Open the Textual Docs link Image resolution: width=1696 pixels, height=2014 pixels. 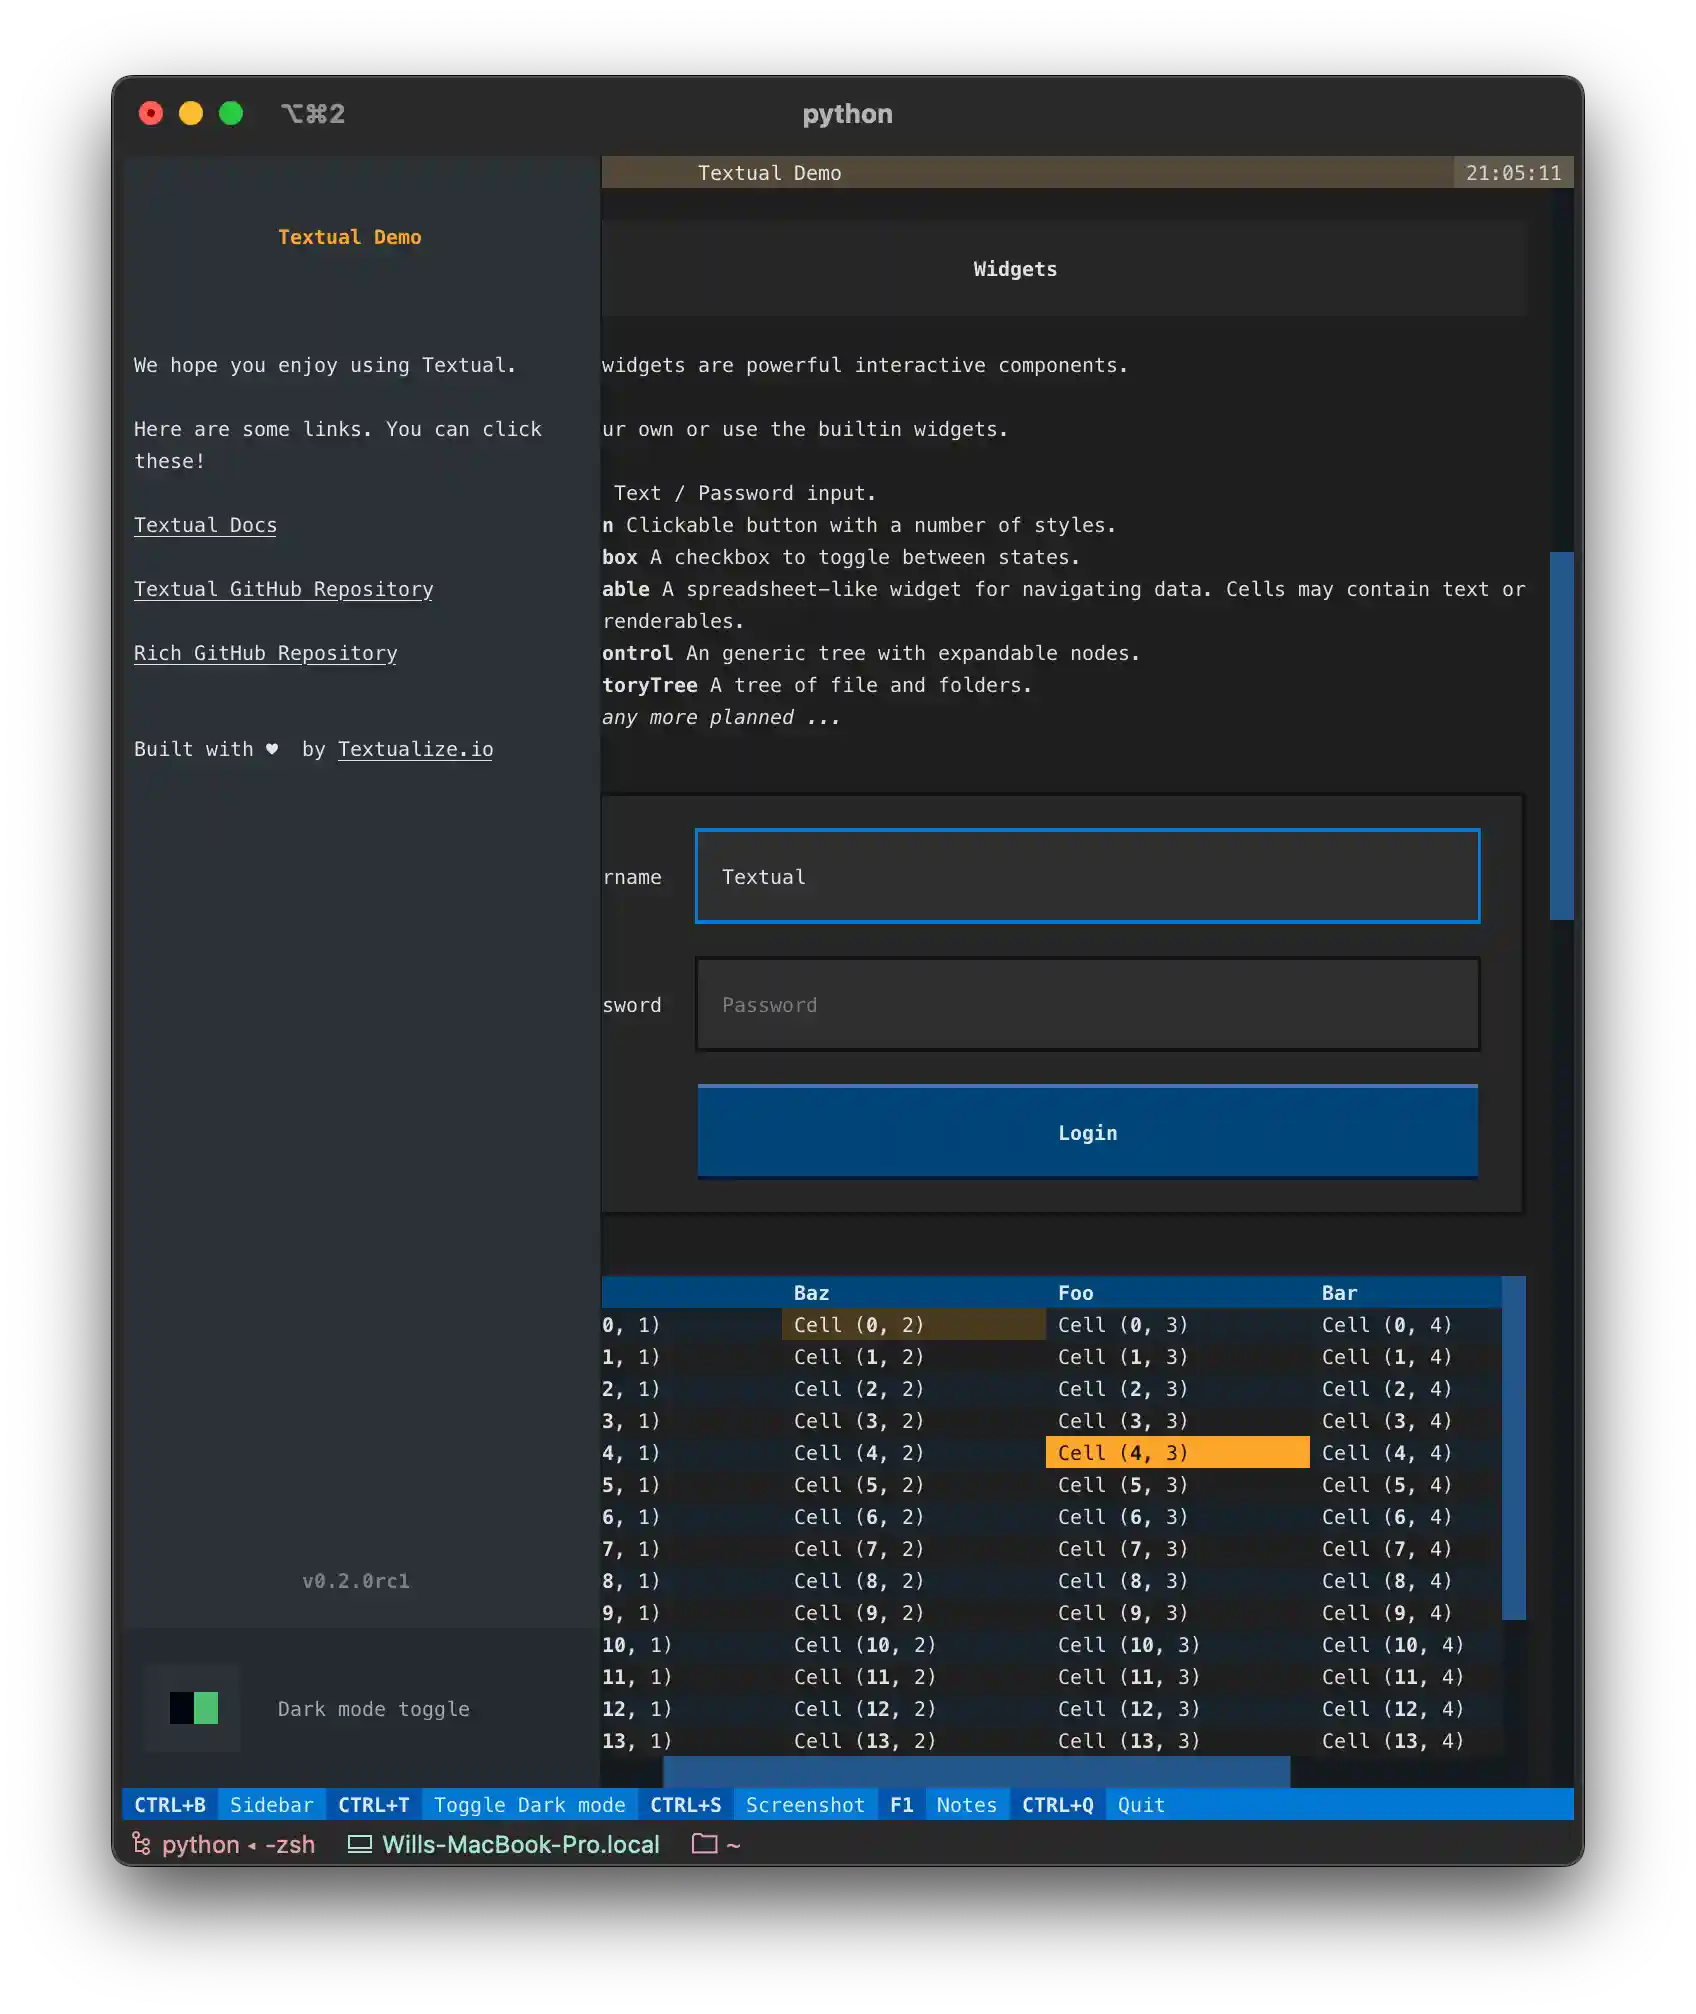coord(205,524)
